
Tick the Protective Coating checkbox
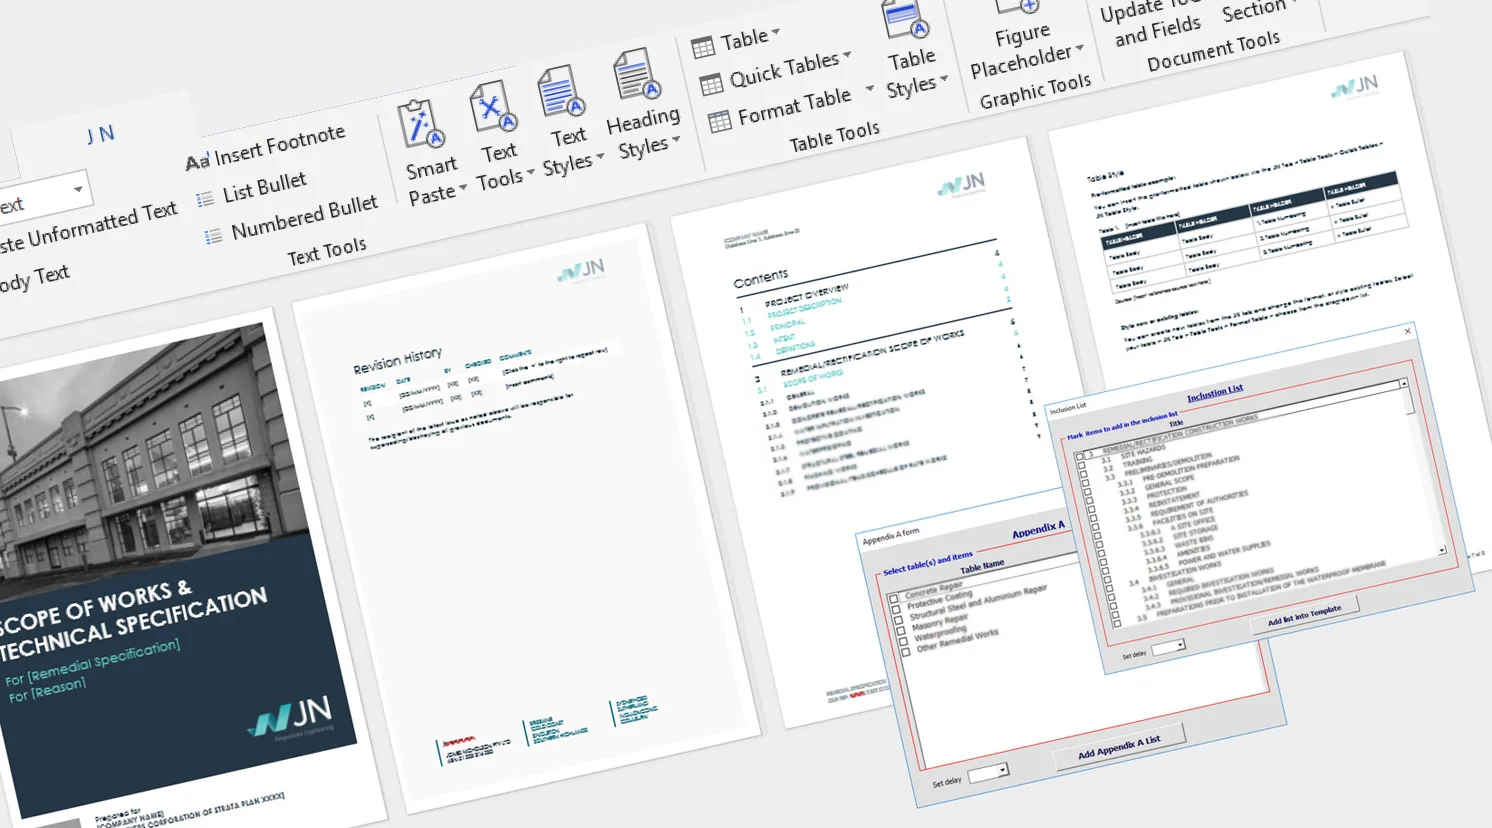[896, 609]
